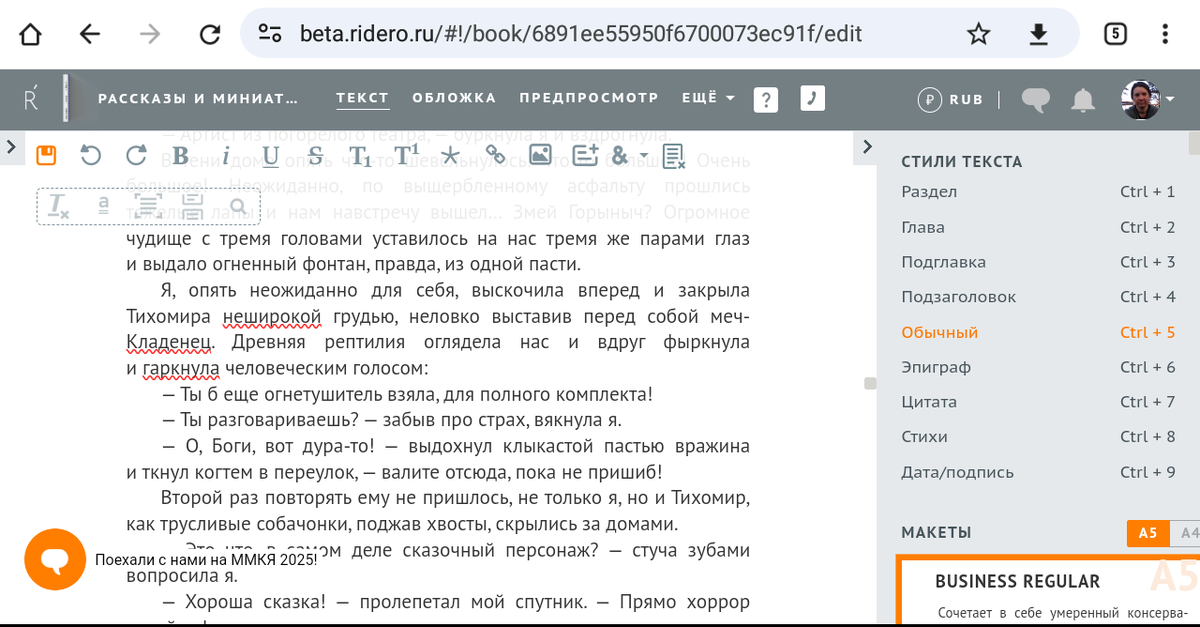Apply superscript formatting
The image size is (1200, 627).
406,155
